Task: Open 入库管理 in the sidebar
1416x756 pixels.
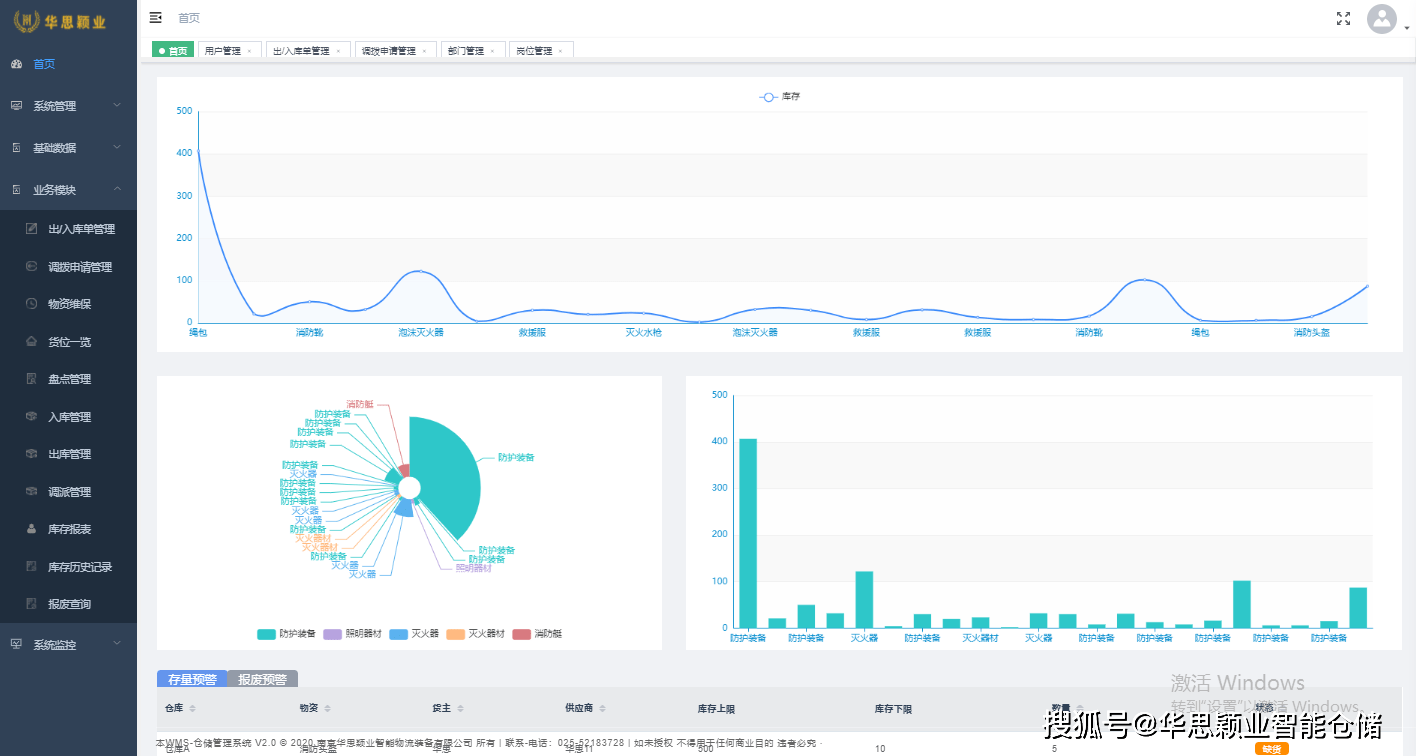Action: coord(68,417)
